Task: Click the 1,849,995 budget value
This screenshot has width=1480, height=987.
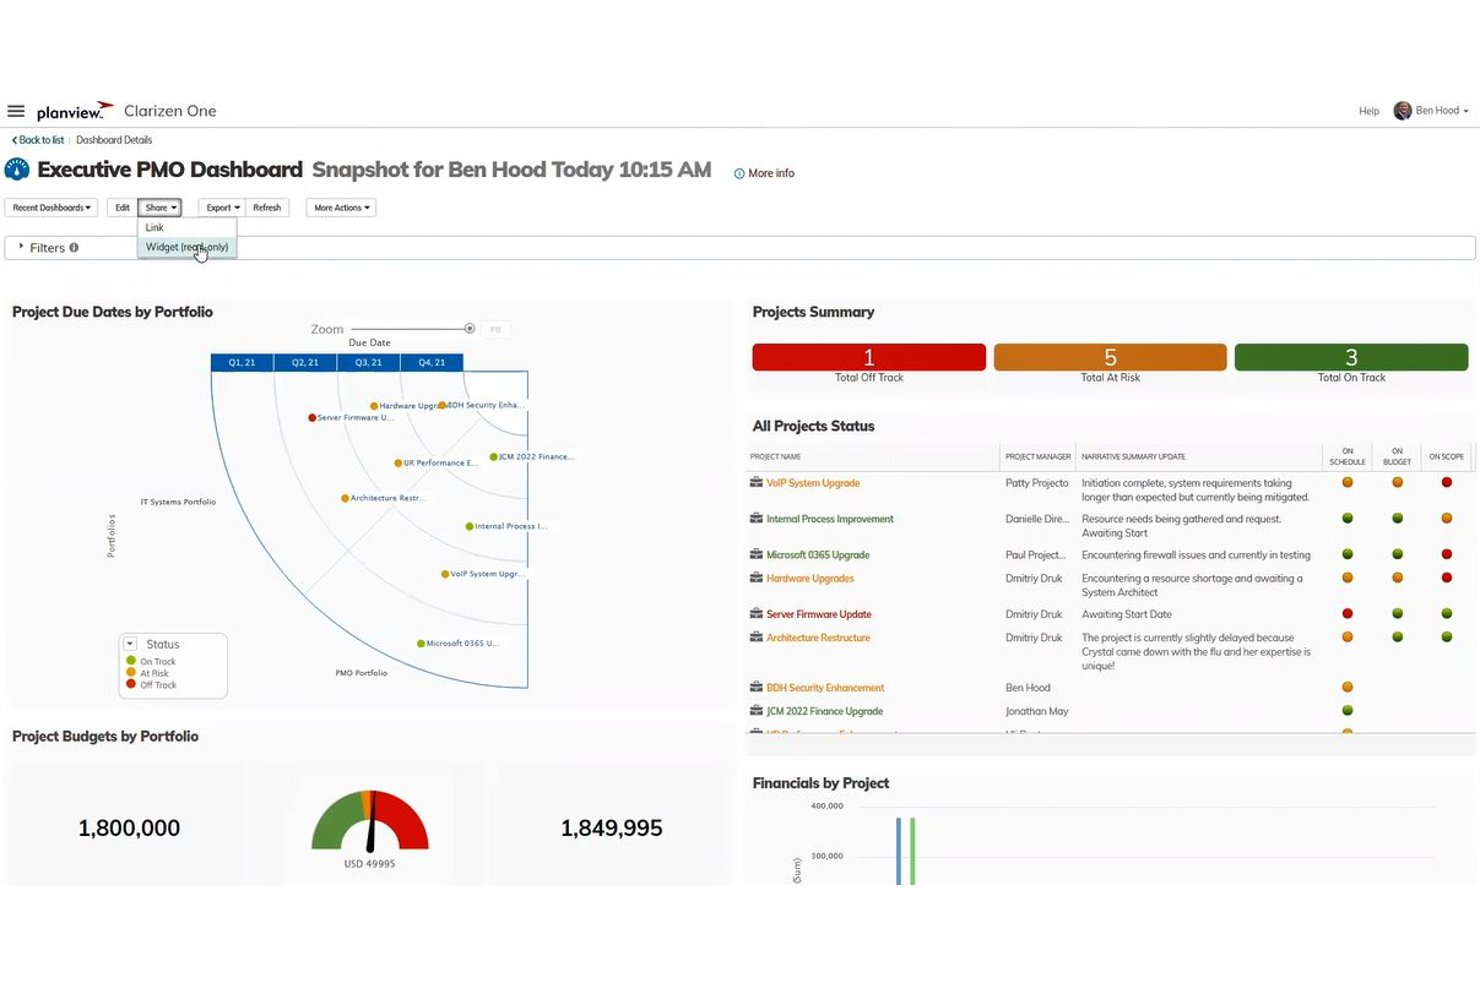Action: point(611,828)
